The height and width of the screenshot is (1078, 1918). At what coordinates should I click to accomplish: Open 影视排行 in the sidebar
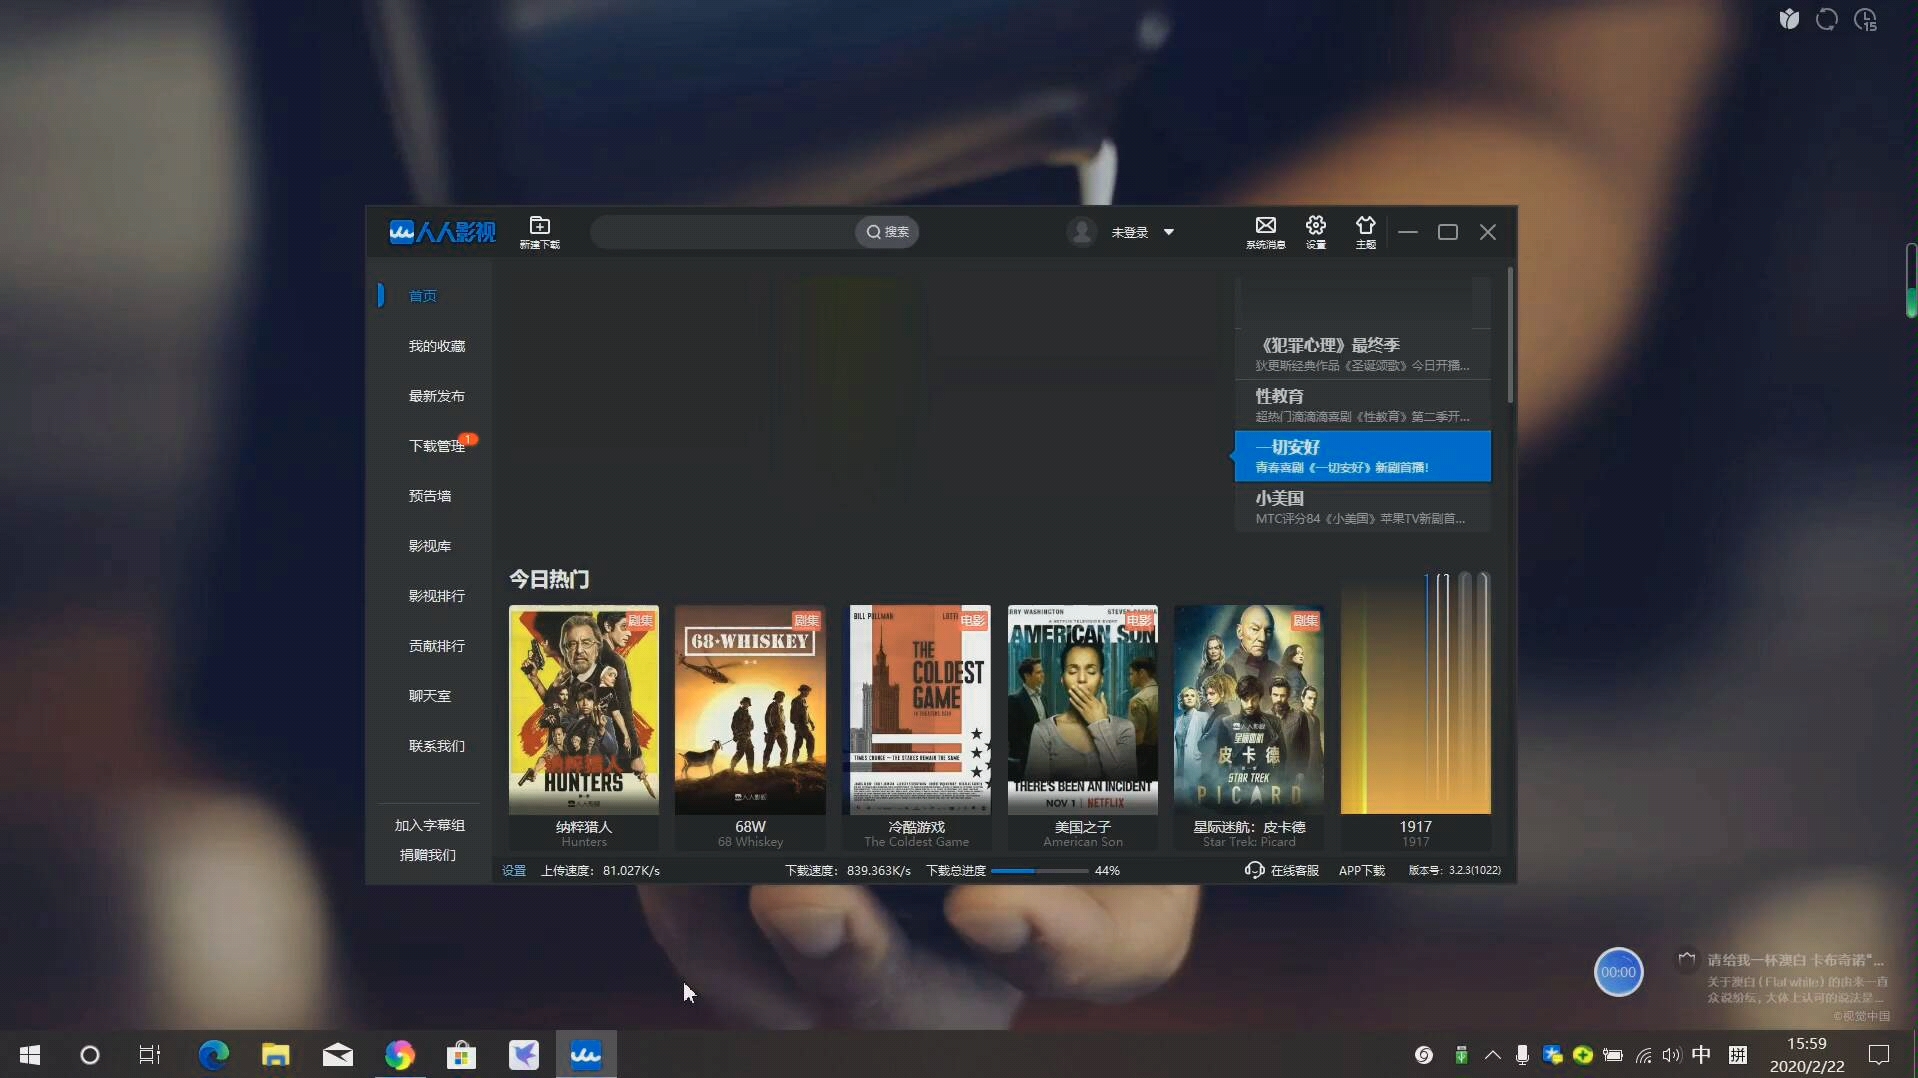(436, 596)
